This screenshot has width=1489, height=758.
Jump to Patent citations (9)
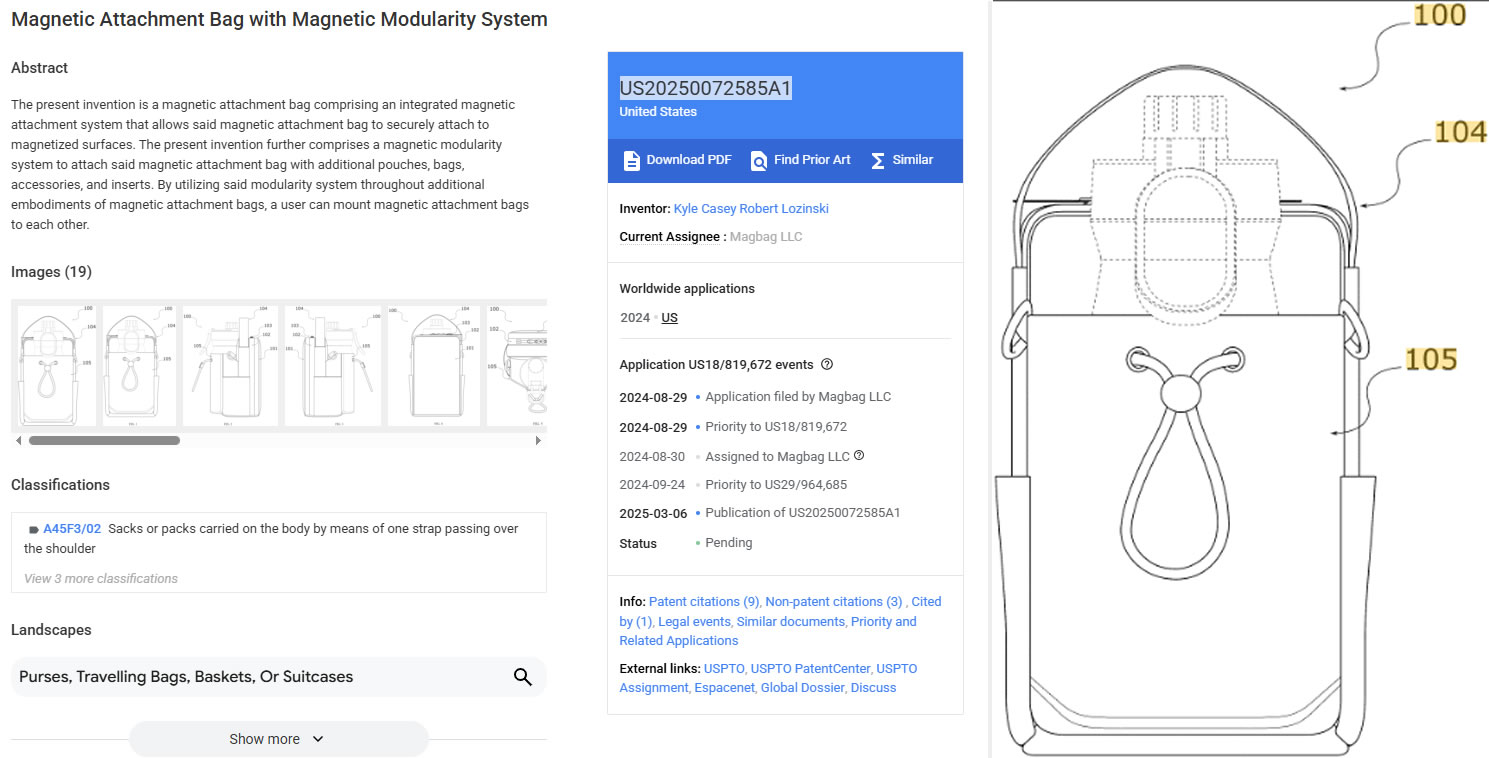[x=704, y=602]
